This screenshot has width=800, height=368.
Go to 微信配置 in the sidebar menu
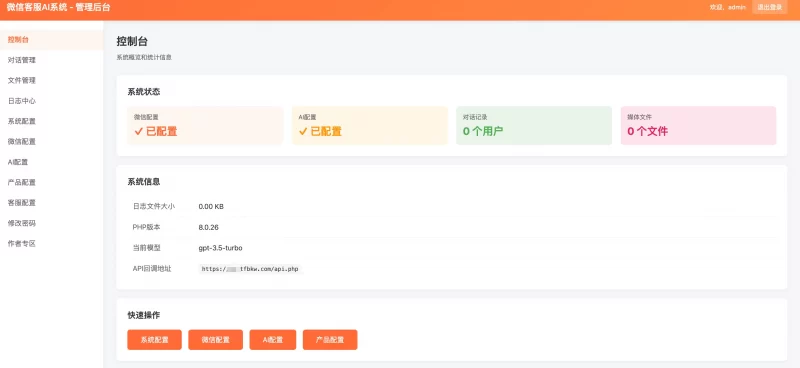click(x=52, y=142)
